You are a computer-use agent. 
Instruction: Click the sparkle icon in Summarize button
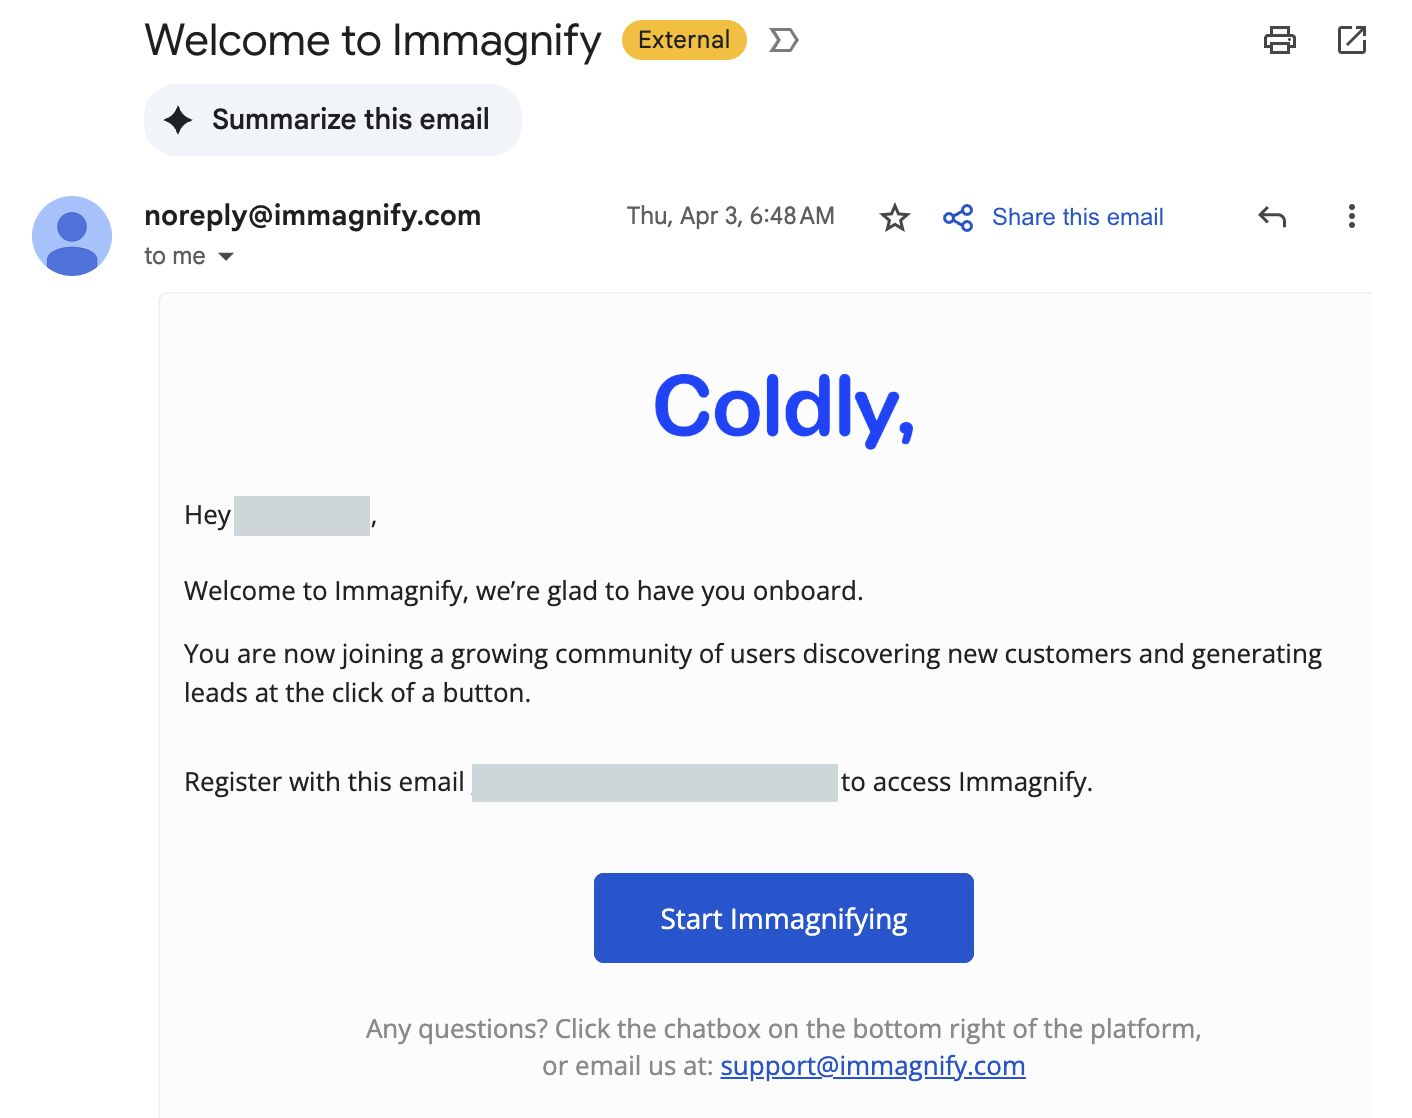[178, 120]
